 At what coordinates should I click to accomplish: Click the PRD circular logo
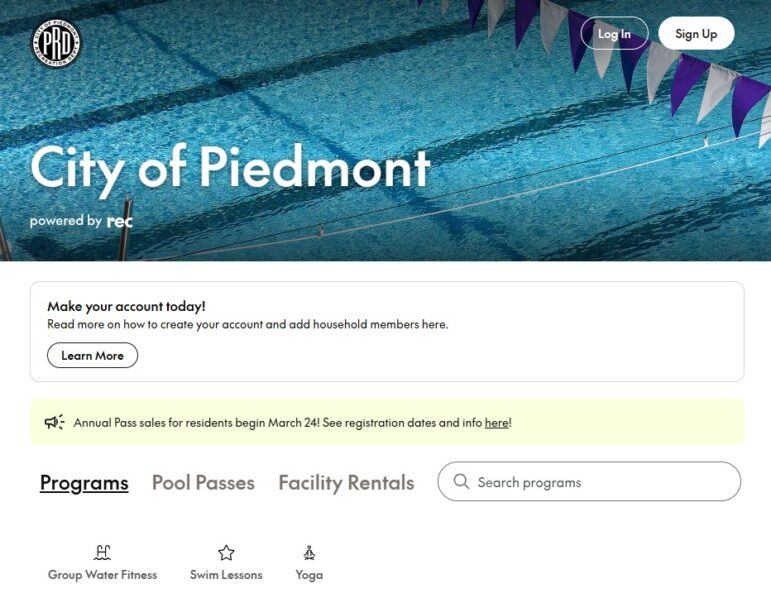(56, 43)
